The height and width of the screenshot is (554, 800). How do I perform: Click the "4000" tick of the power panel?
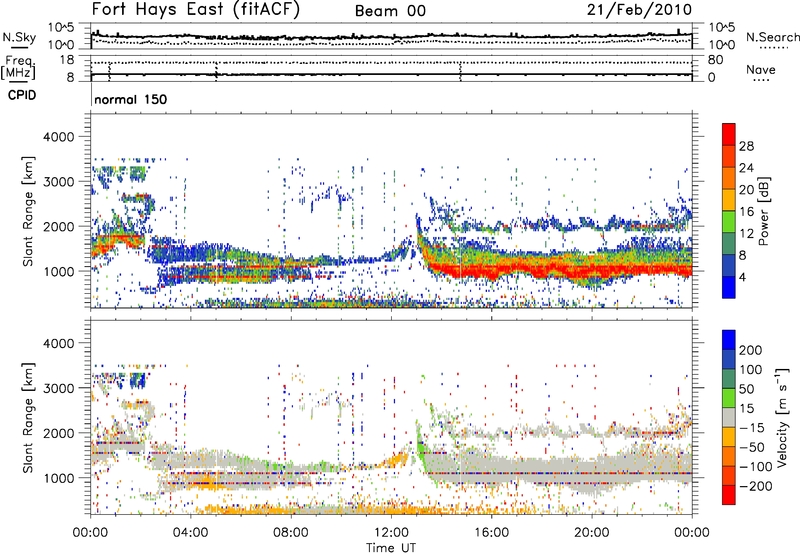click(59, 137)
